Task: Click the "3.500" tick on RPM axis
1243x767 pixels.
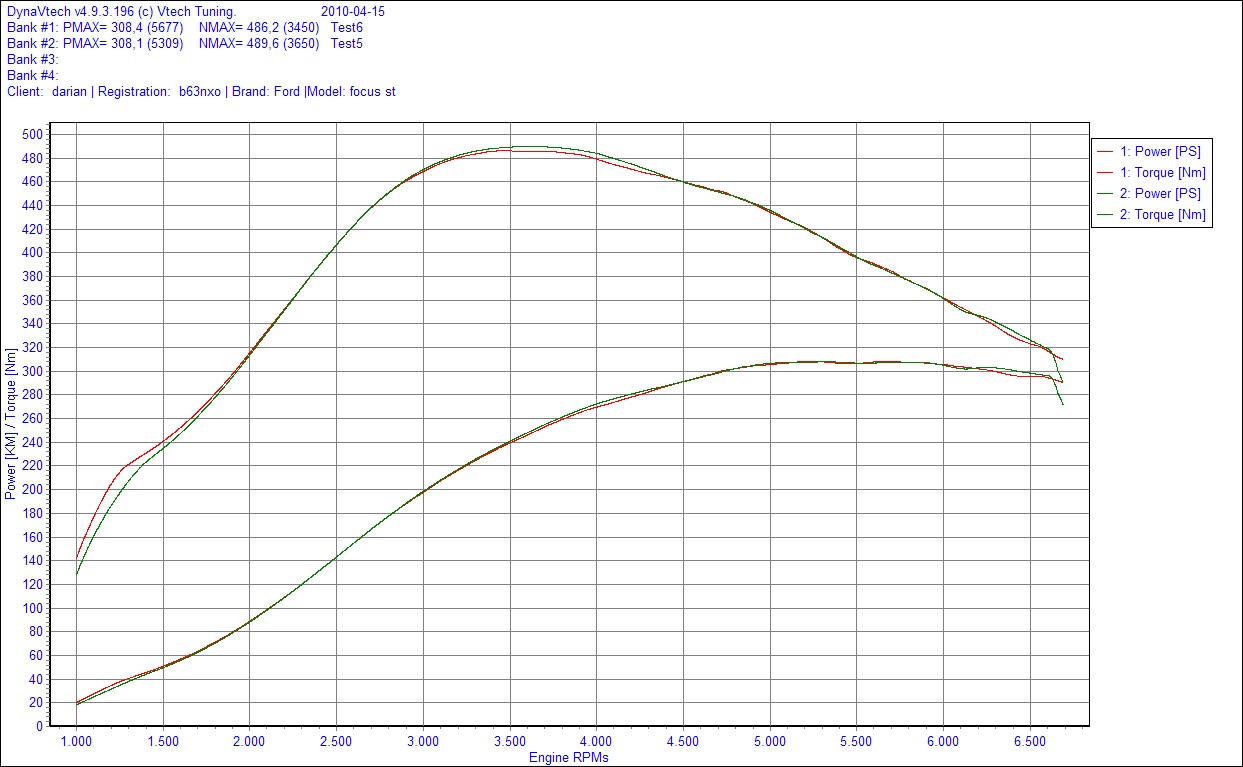Action: point(509,742)
